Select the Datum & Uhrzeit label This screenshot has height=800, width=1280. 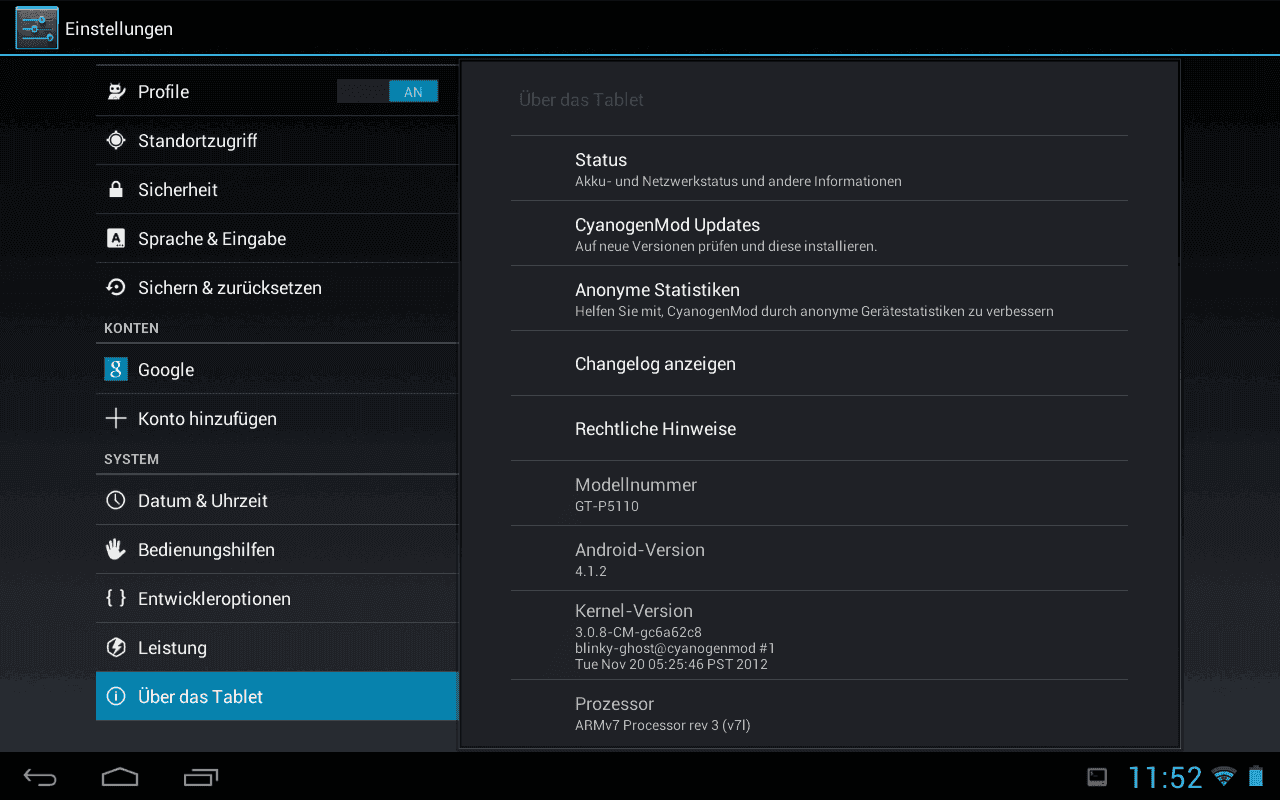(x=203, y=501)
